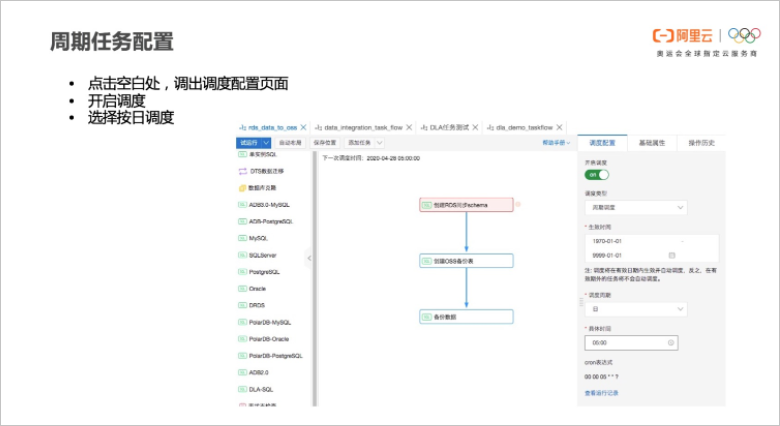Click the cron expression text 00 00 05
This screenshot has height=426, width=780.
(x=601, y=377)
